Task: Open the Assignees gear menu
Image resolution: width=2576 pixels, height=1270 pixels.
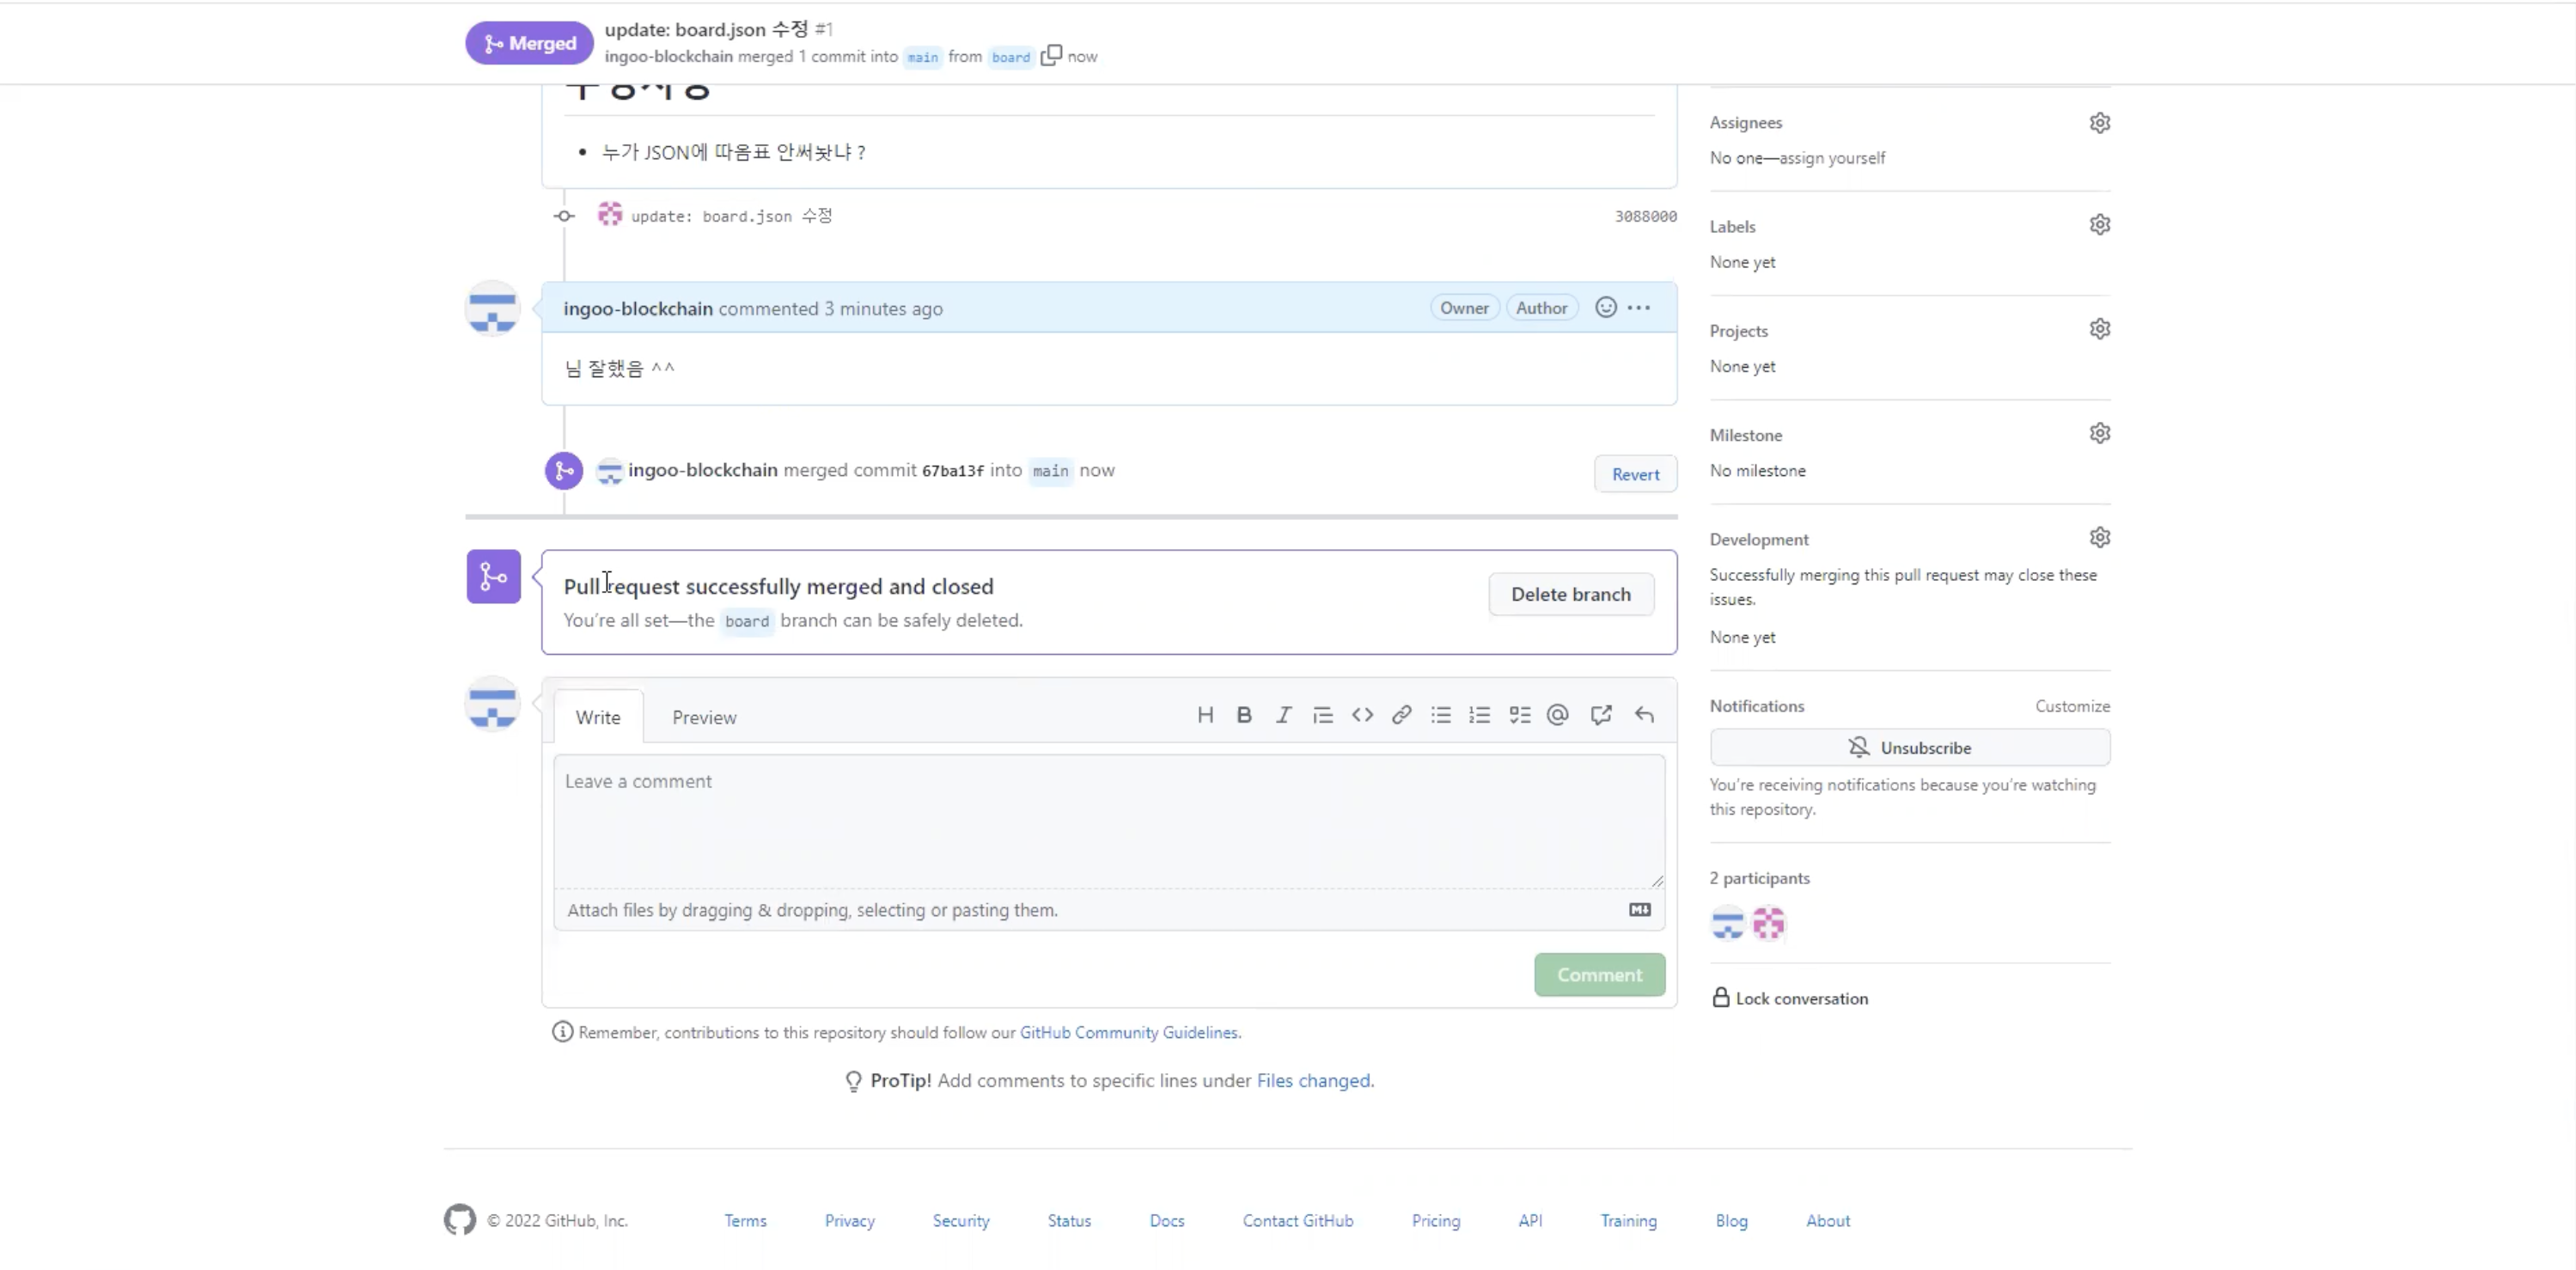Action: 2099,123
